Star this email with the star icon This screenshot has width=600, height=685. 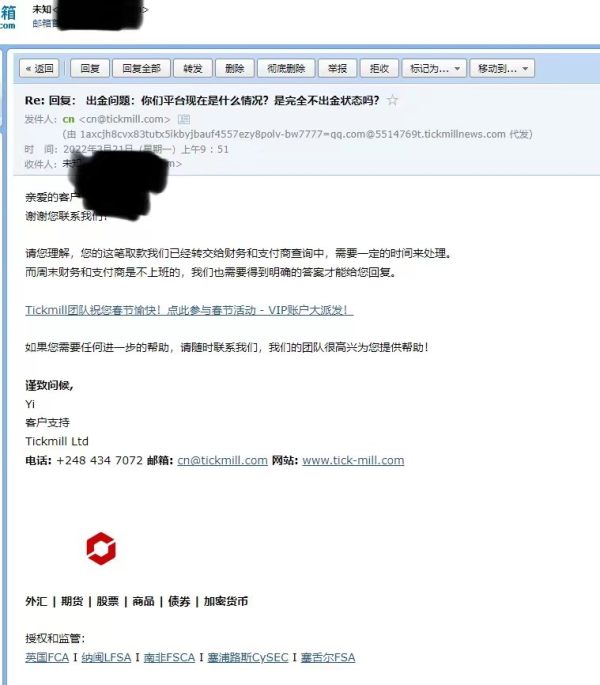pos(392,100)
